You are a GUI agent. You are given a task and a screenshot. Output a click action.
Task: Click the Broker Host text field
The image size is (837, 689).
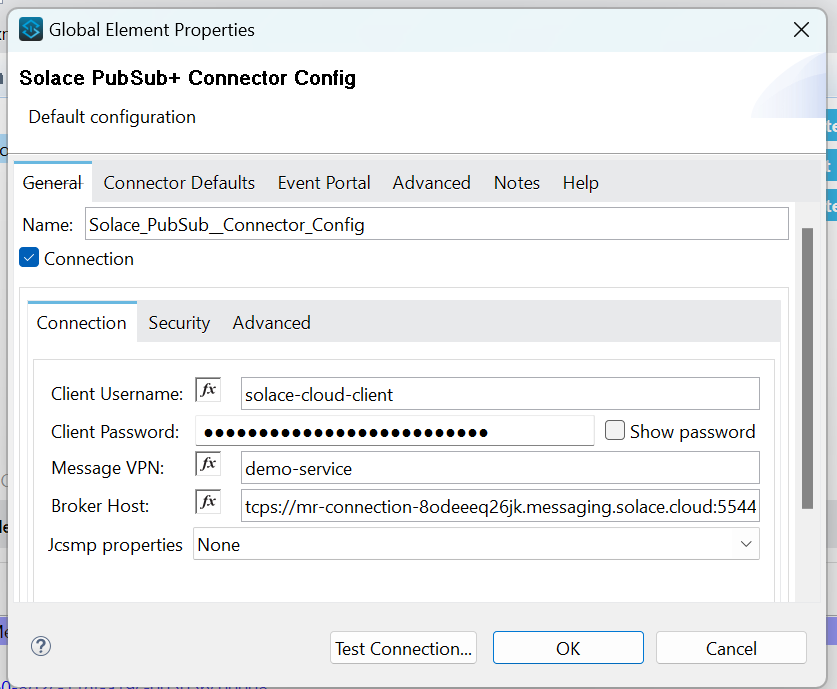click(x=500, y=507)
